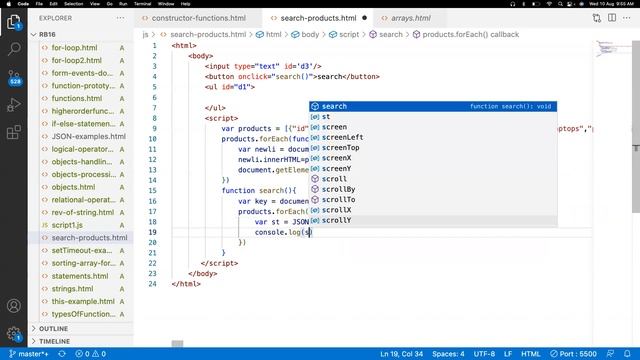
Task: Switch to constructor-functions.html tab
Action: tap(198, 18)
